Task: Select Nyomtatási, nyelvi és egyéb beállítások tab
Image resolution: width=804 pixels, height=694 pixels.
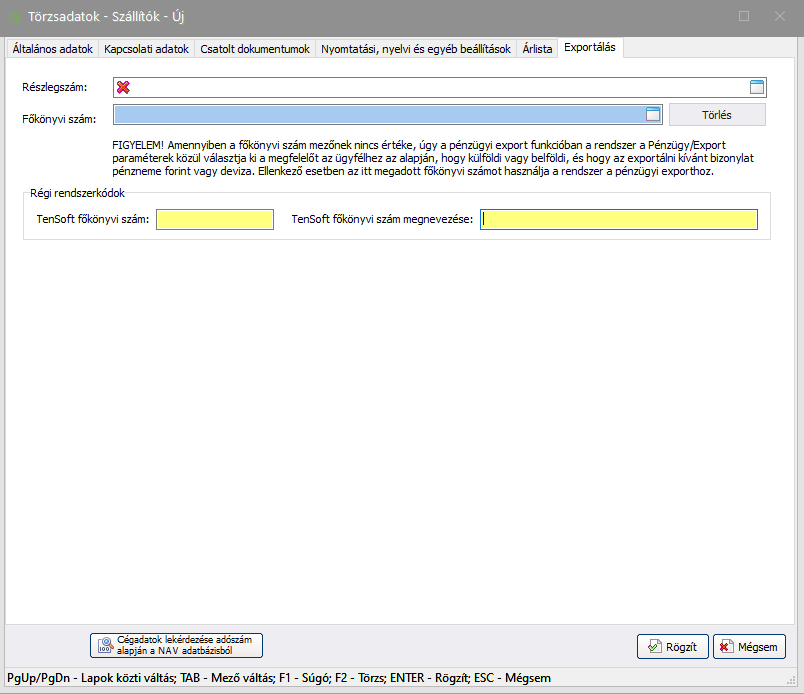Action: 416,49
